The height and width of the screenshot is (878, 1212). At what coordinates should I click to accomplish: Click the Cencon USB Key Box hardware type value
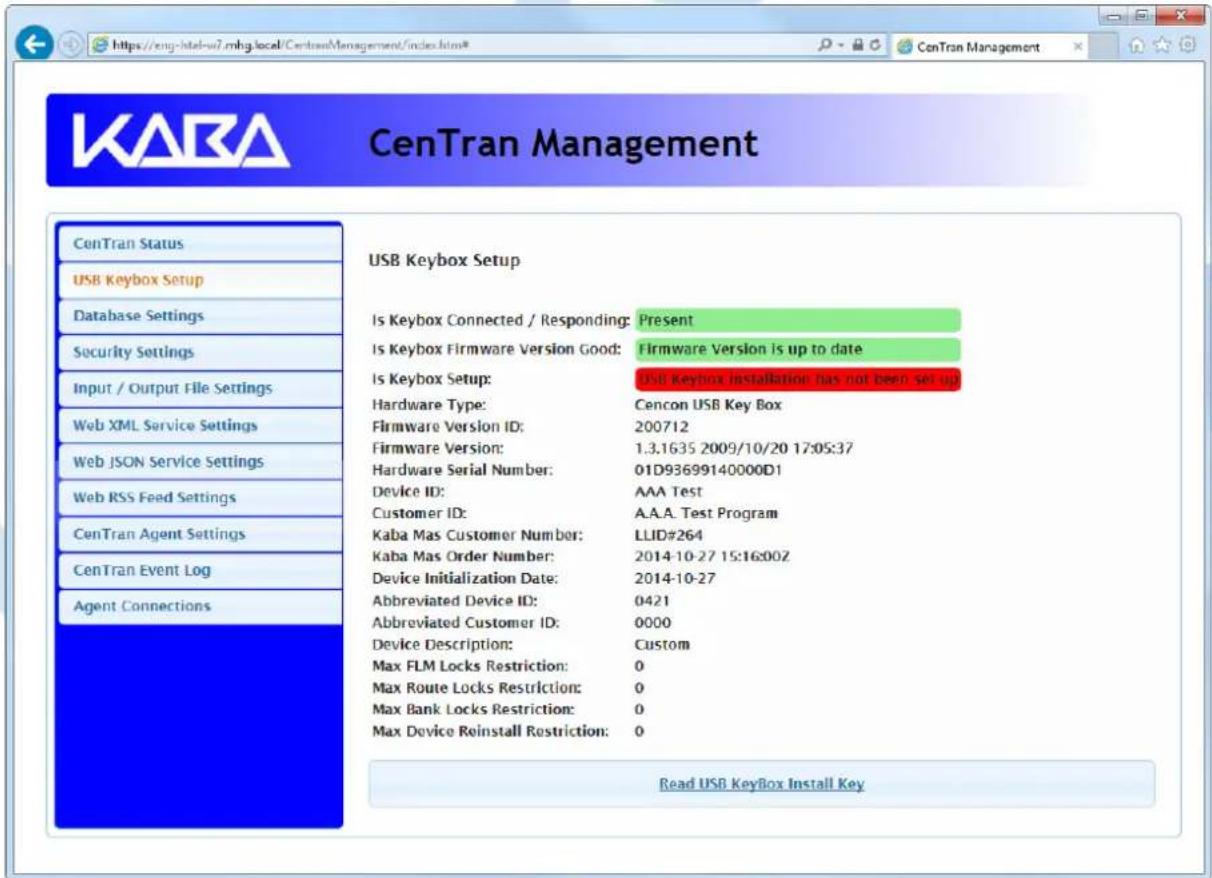coord(708,405)
